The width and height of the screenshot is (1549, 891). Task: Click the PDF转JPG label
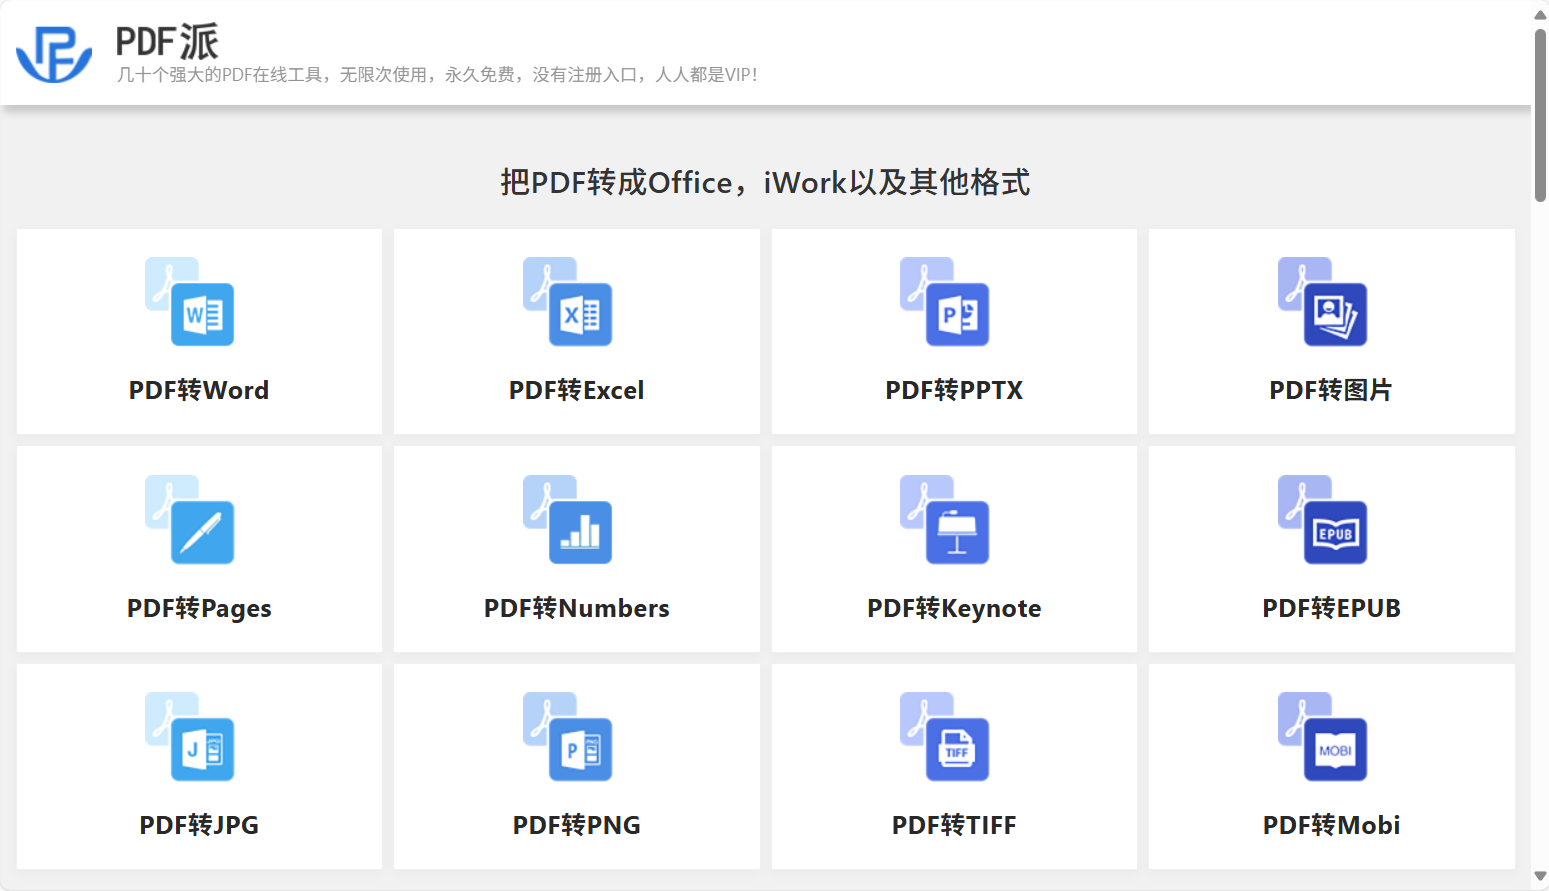[x=199, y=825]
